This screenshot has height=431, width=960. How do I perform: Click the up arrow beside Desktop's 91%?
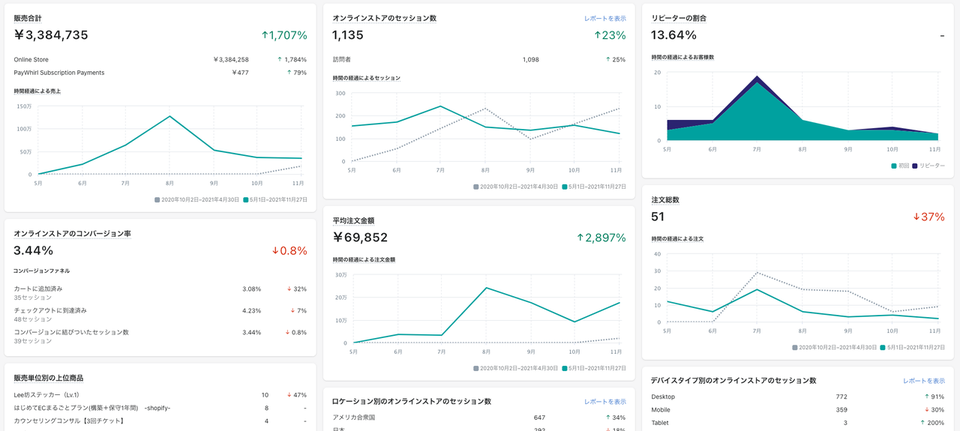[926, 397]
